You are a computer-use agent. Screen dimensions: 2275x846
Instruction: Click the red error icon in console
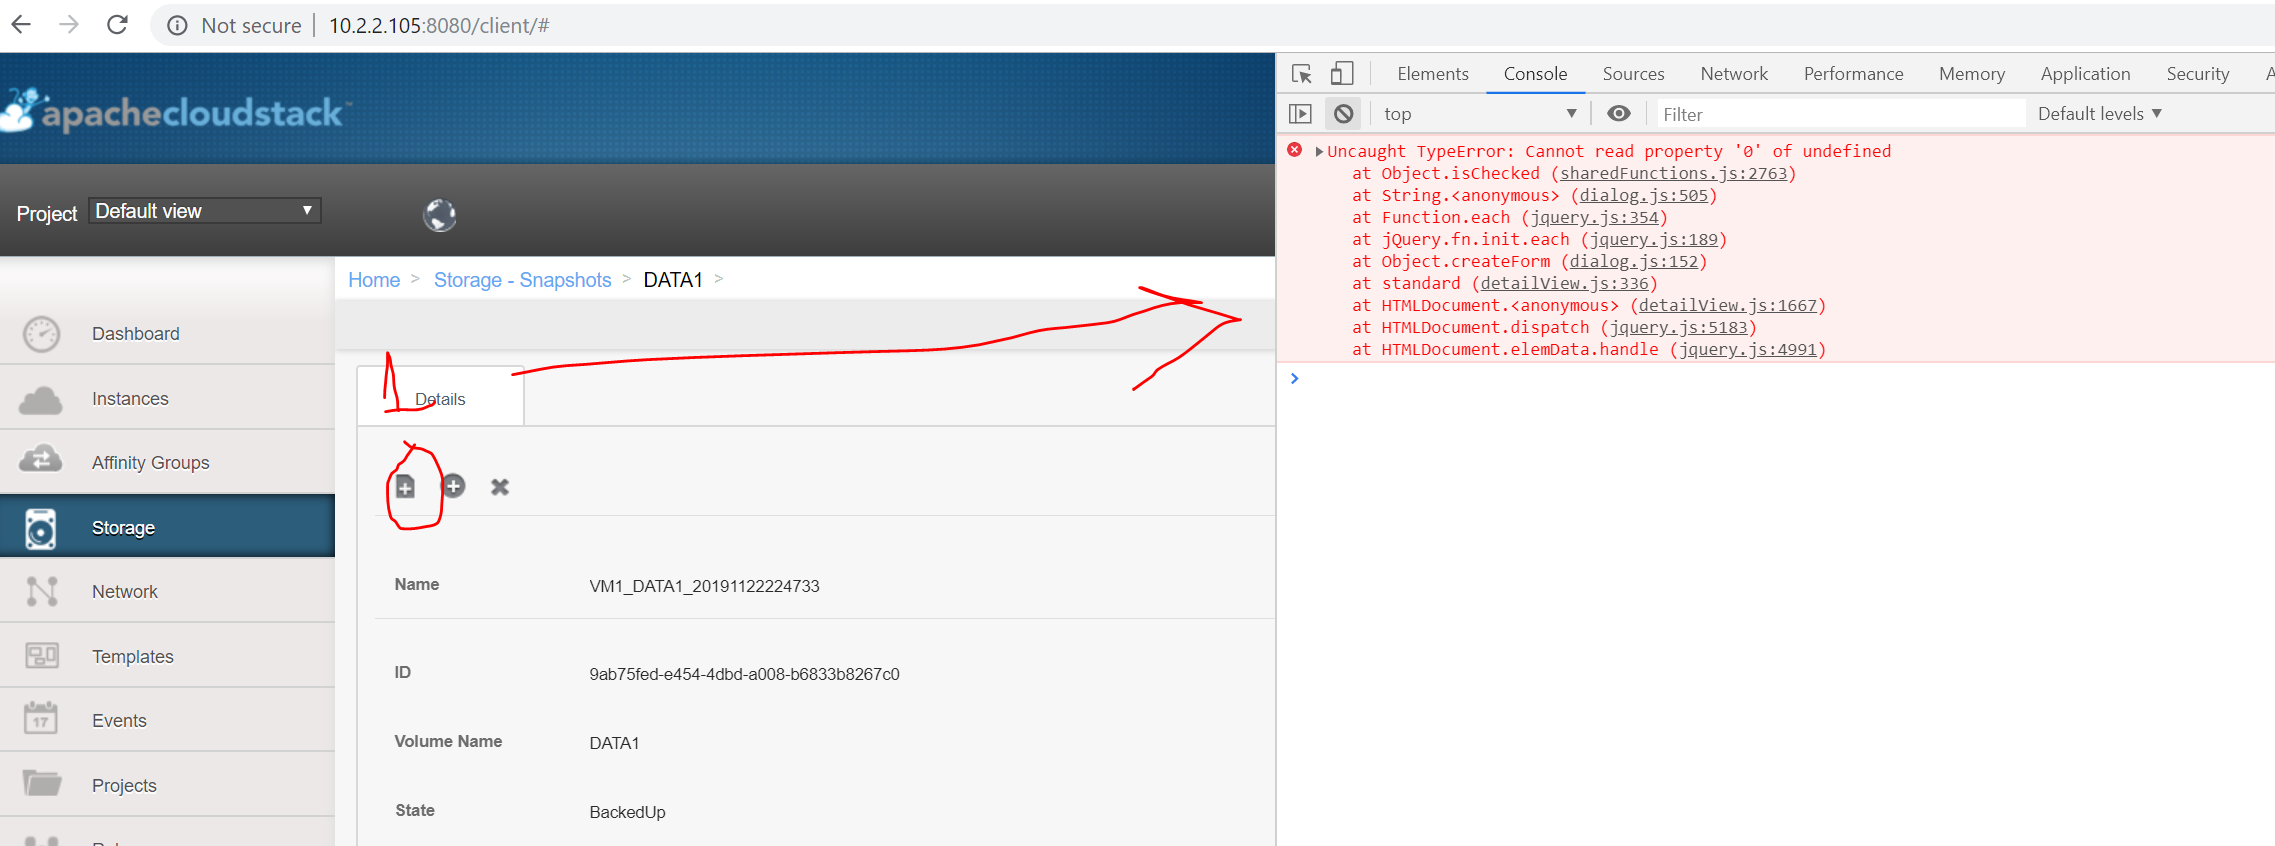[x=1295, y=150]
